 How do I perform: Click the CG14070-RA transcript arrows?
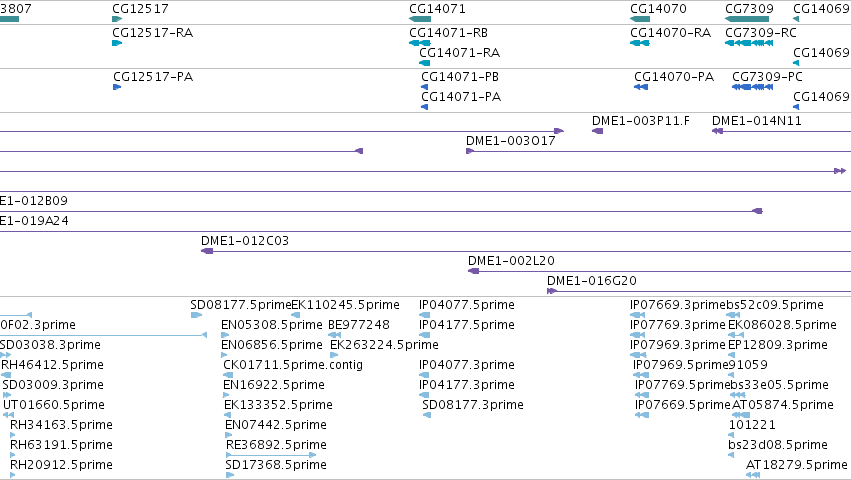tap(640, 43)
